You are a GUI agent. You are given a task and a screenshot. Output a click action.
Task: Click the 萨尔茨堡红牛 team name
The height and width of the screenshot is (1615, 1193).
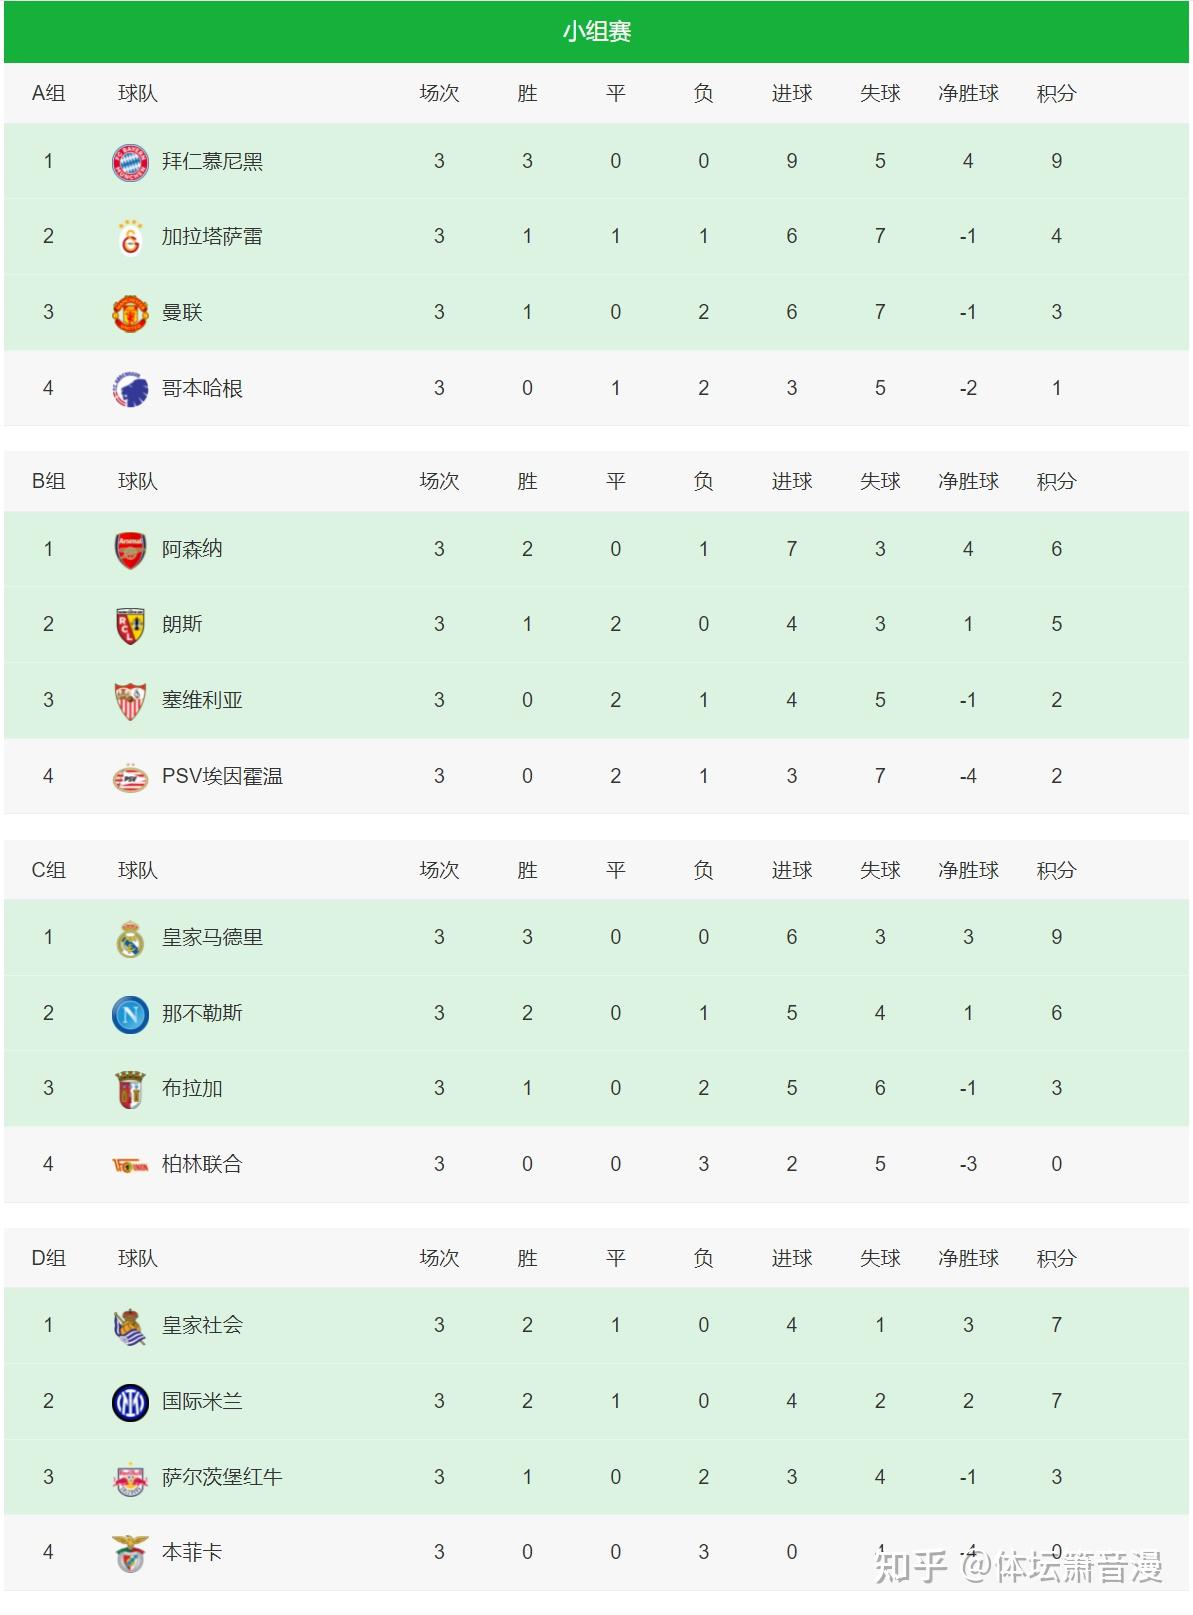[x=222, y=1477]
